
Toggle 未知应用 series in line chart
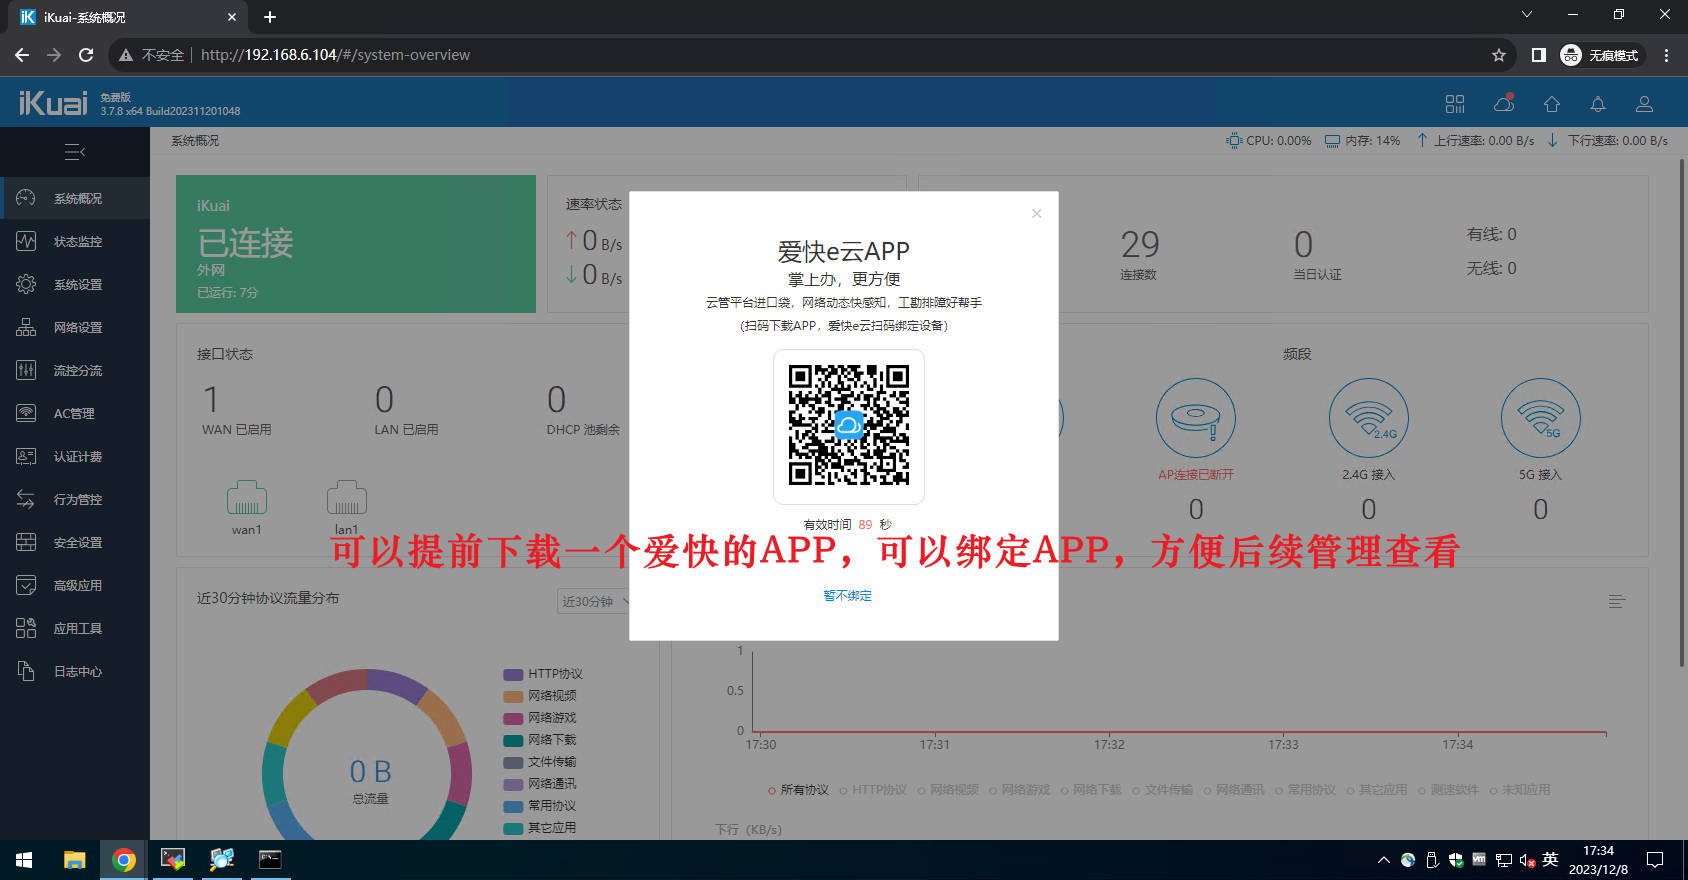pyautogui.click(x=1520, y=790)
